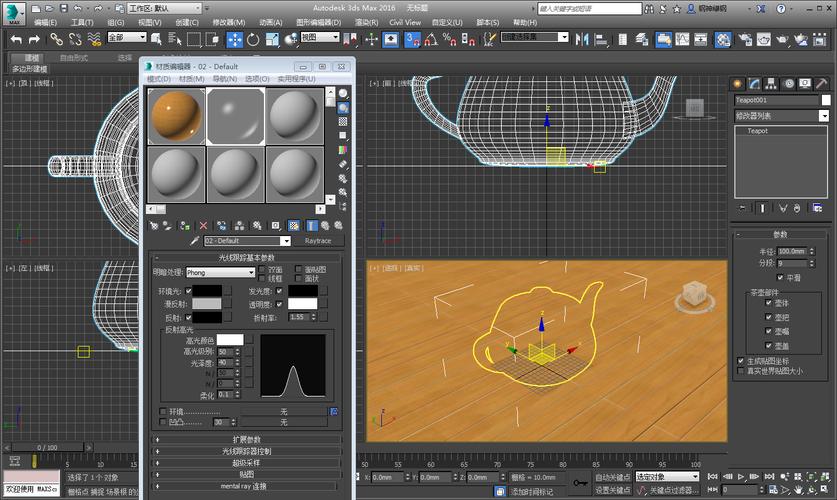Pick material from object with eyedropper
Image resolution: width=837 pixels, height=500 pixels.
coord(194,241)
